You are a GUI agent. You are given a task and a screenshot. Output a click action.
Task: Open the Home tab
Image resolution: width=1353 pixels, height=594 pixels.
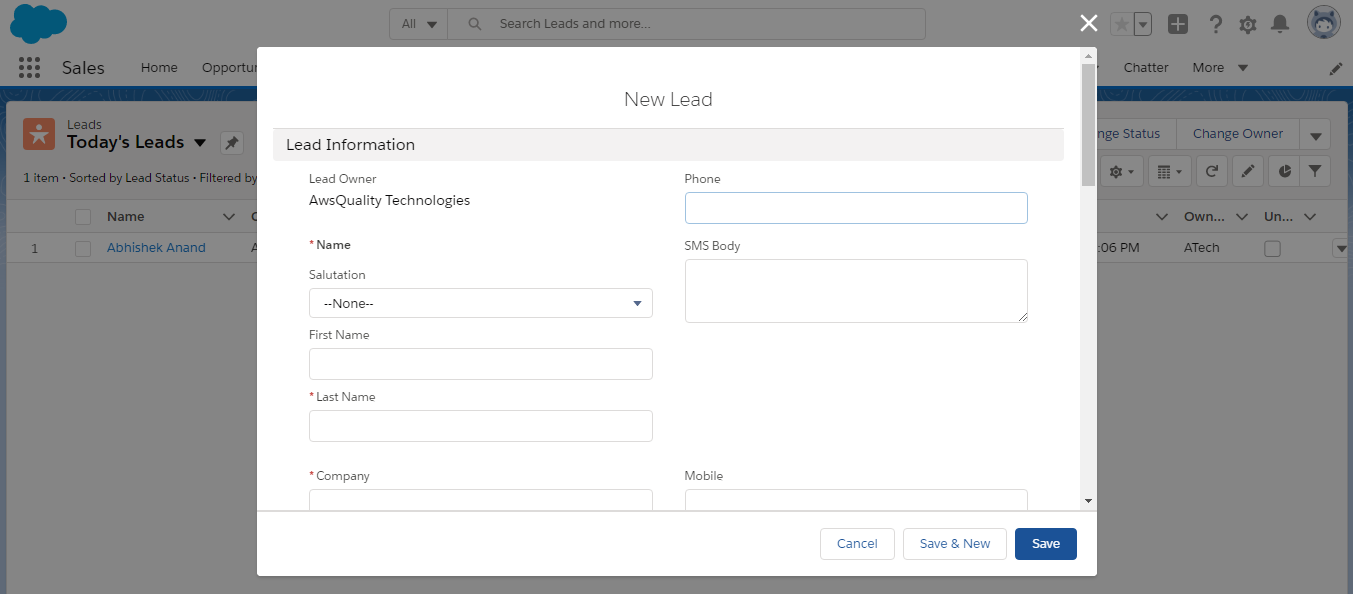tap(159, 68)
